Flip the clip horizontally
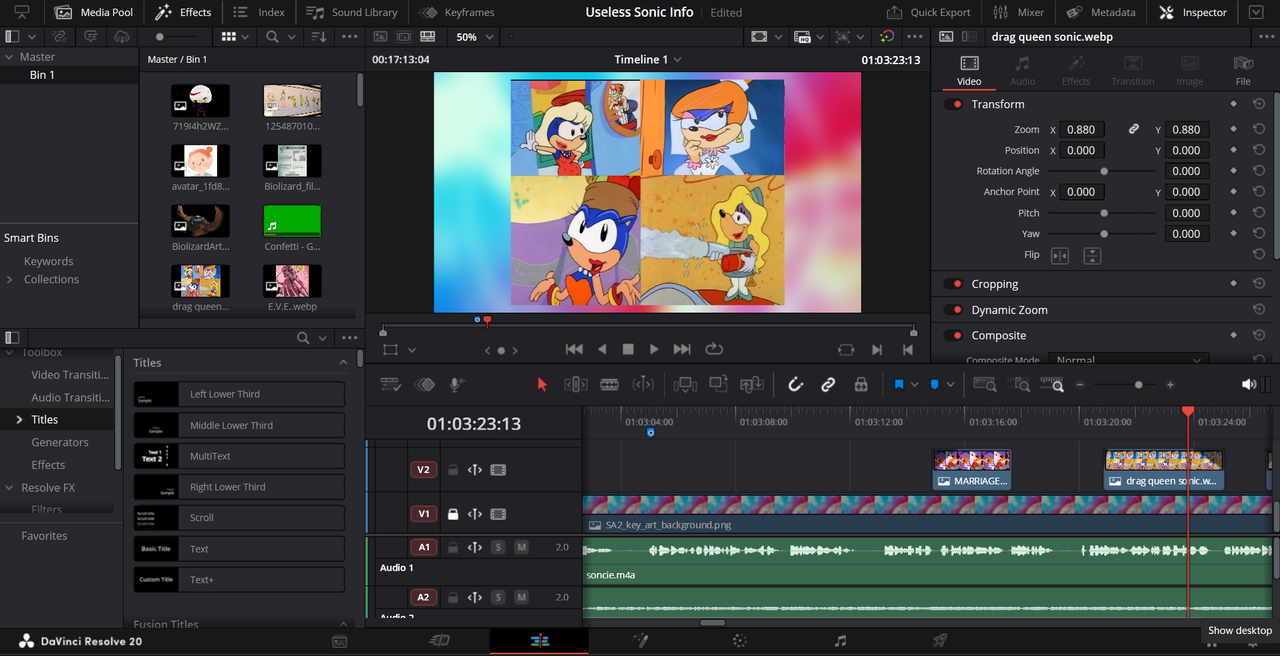The image size is (1280, 656). coord(1060,256)
